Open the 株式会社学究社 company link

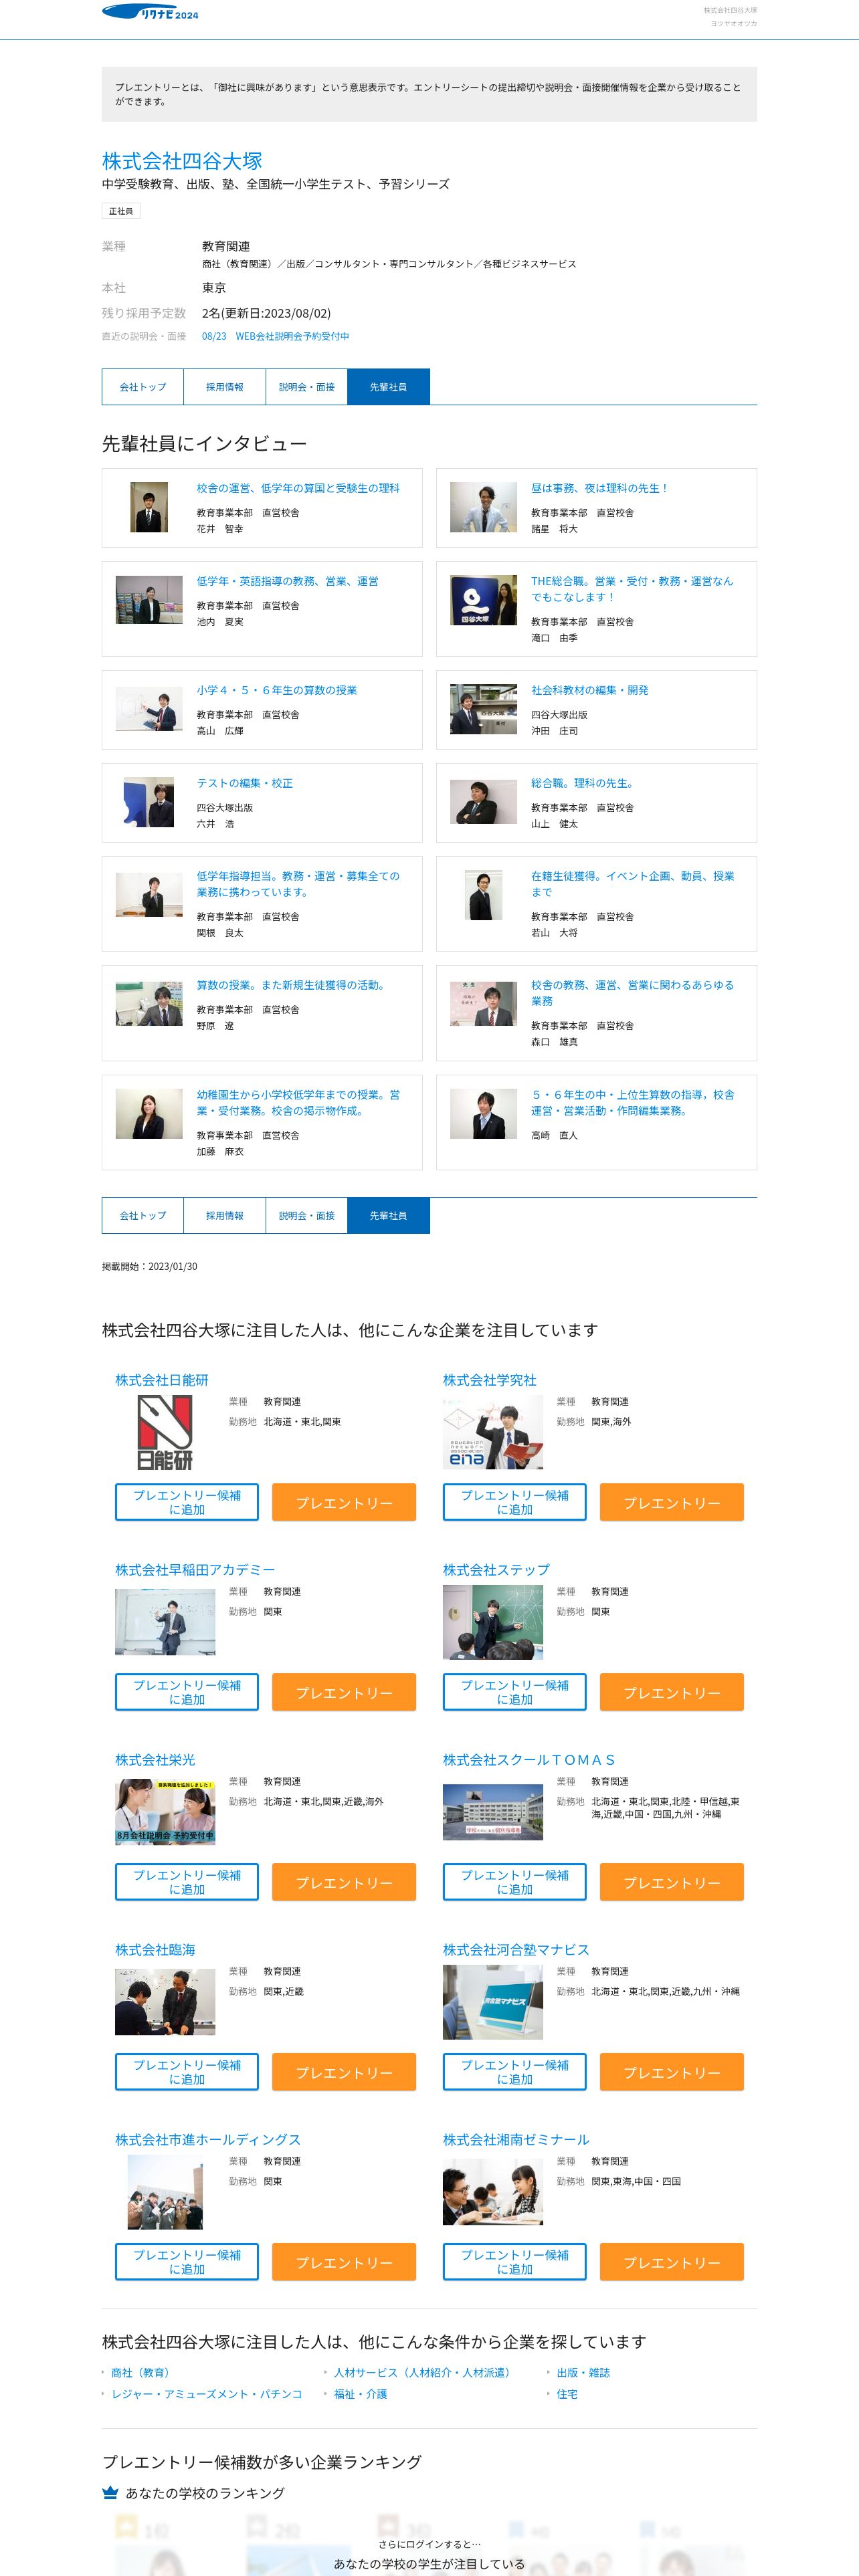(490, 1379)
